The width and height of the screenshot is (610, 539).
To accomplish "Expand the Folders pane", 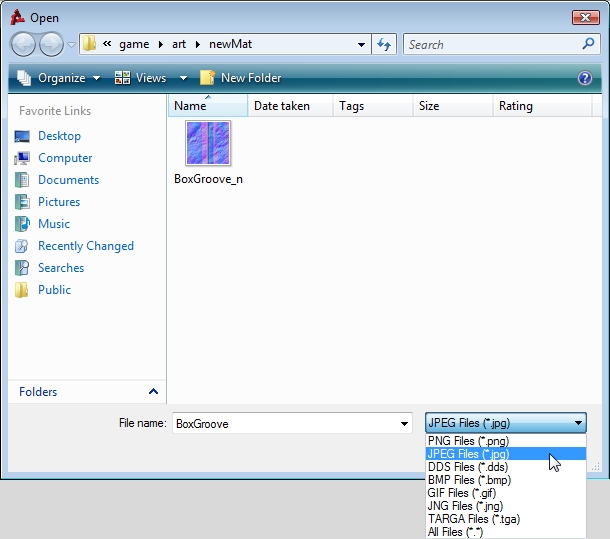I will (x=153, y=392).
